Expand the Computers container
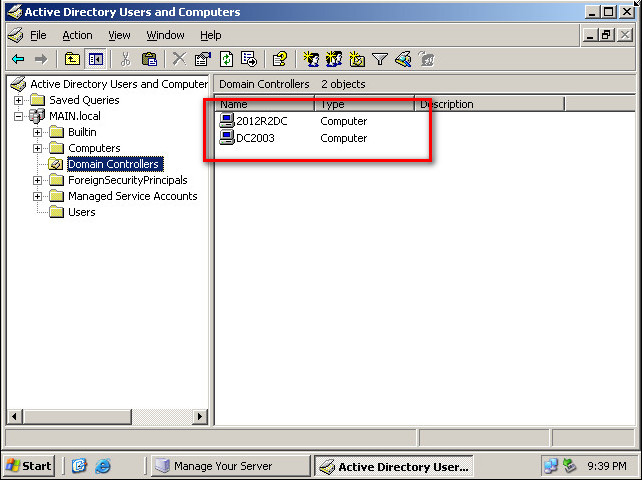 coord(37,148)
